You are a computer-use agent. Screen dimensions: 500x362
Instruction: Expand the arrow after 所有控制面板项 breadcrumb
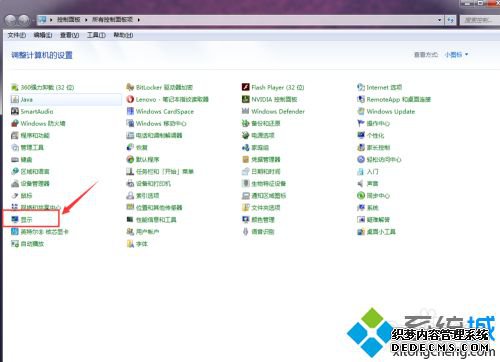[139, 20]
